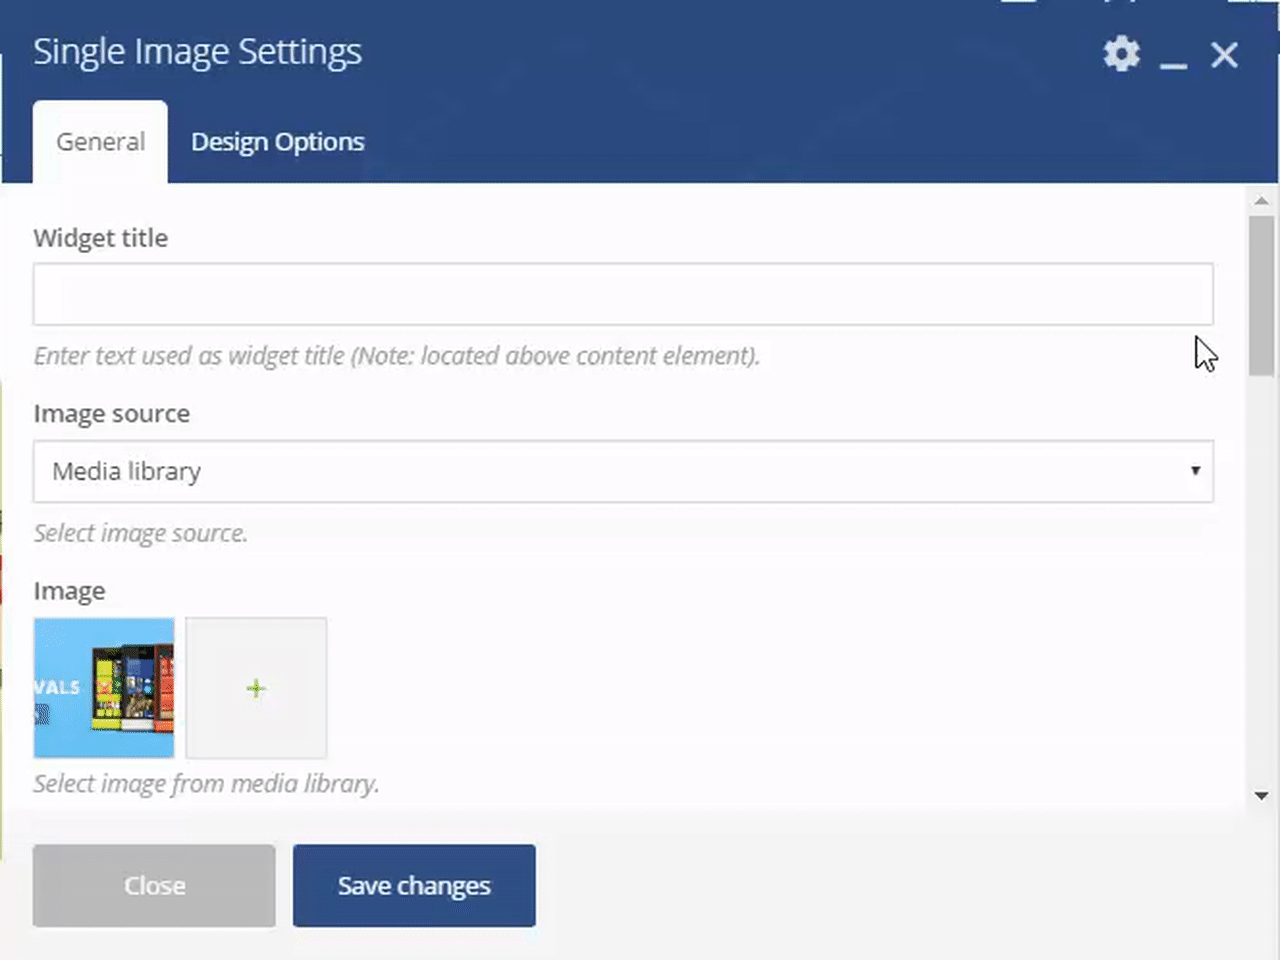Click the Single Image Settings header title
1280x960 pixels.
(197, 52)
